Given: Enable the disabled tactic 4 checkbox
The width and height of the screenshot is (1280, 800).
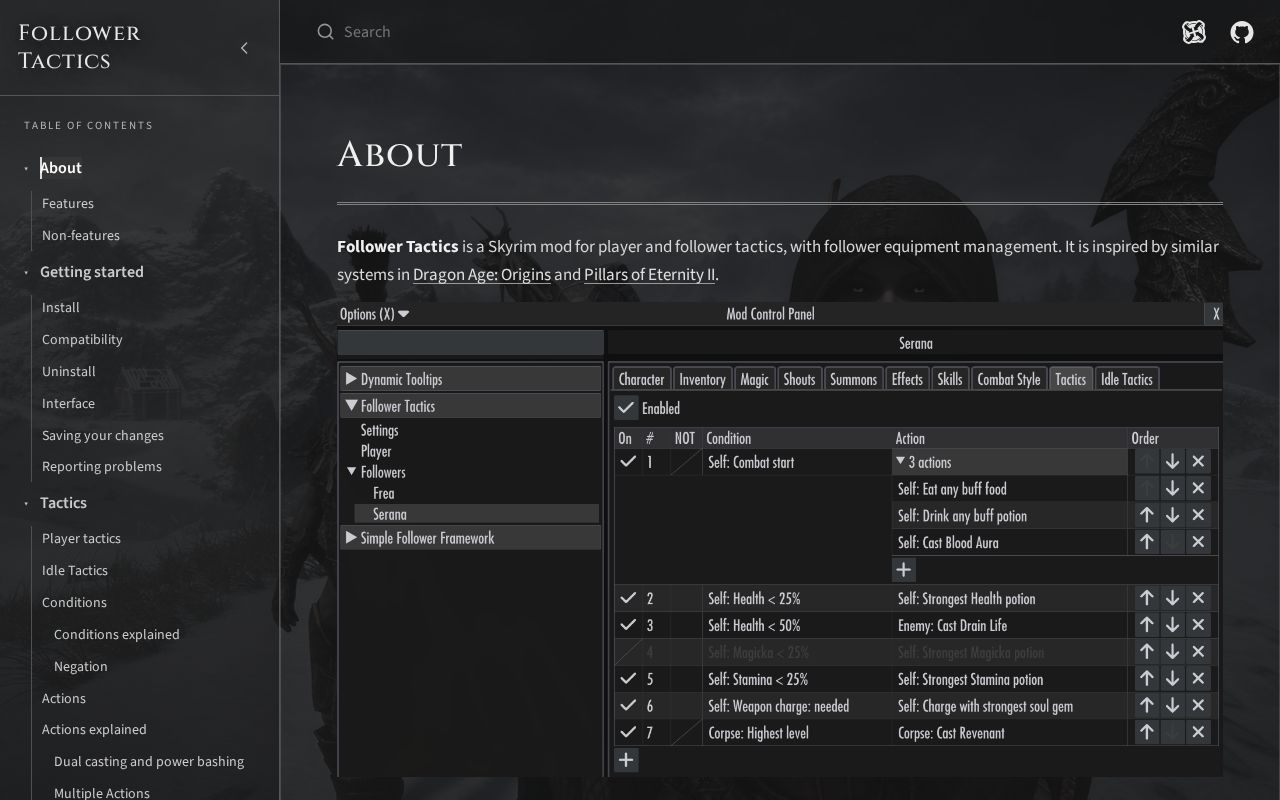Looking at the screenshot, I should click(628, 652).
